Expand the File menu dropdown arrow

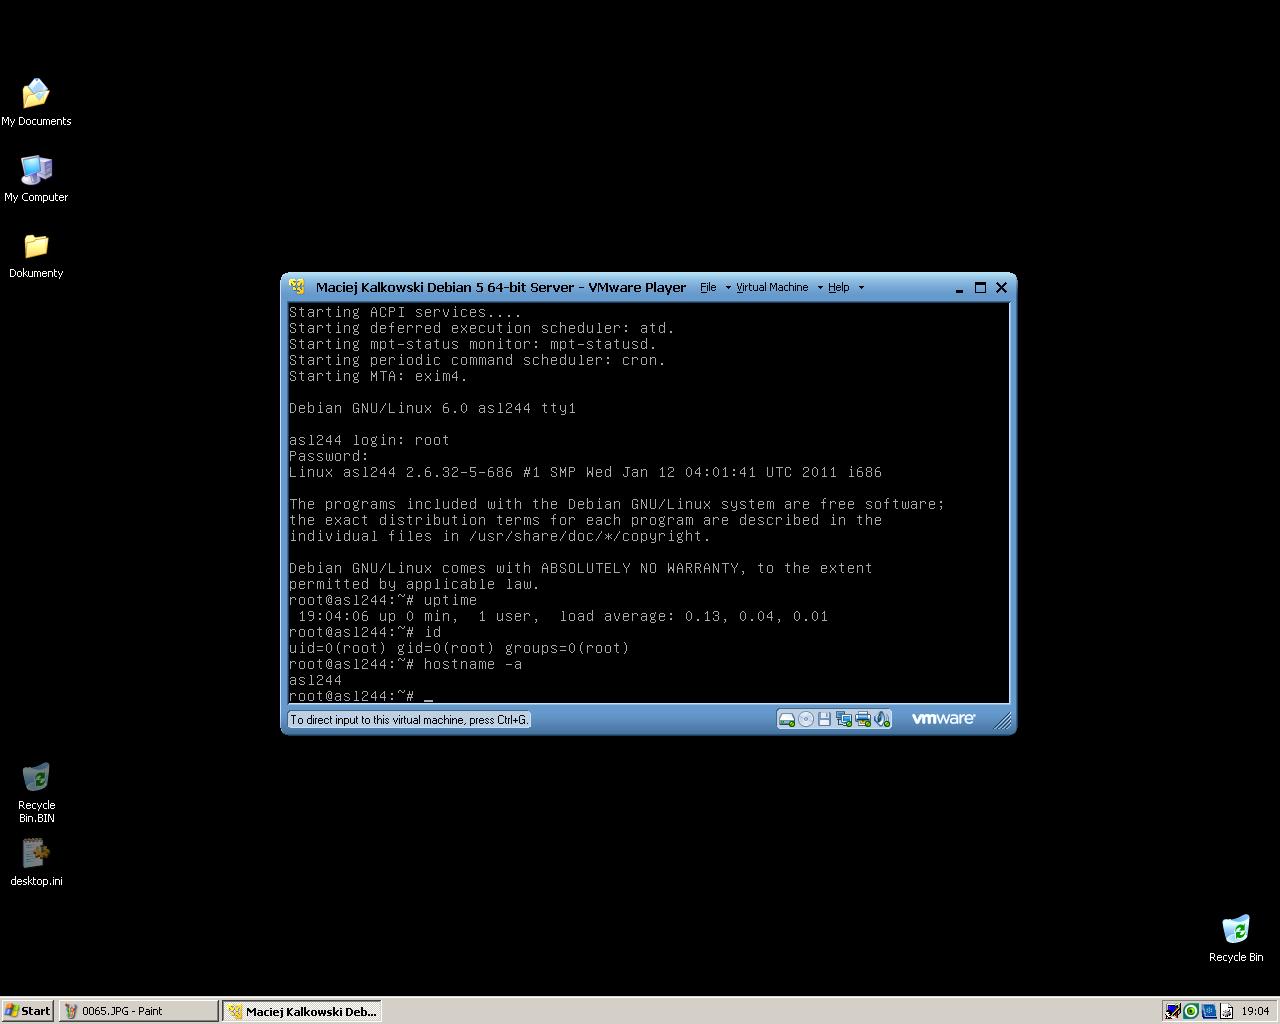coord(728,288)
